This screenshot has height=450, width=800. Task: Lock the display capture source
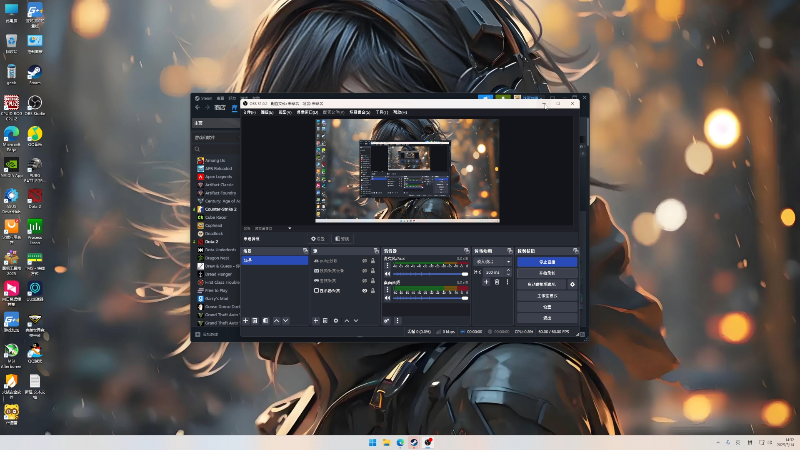click(x=373, y=291)
